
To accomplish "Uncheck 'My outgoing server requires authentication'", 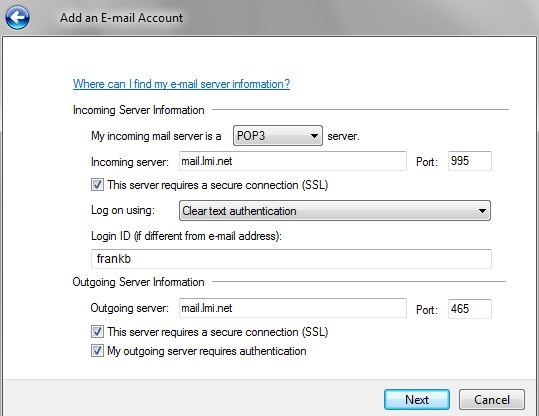I will click(x=97, y=351).
